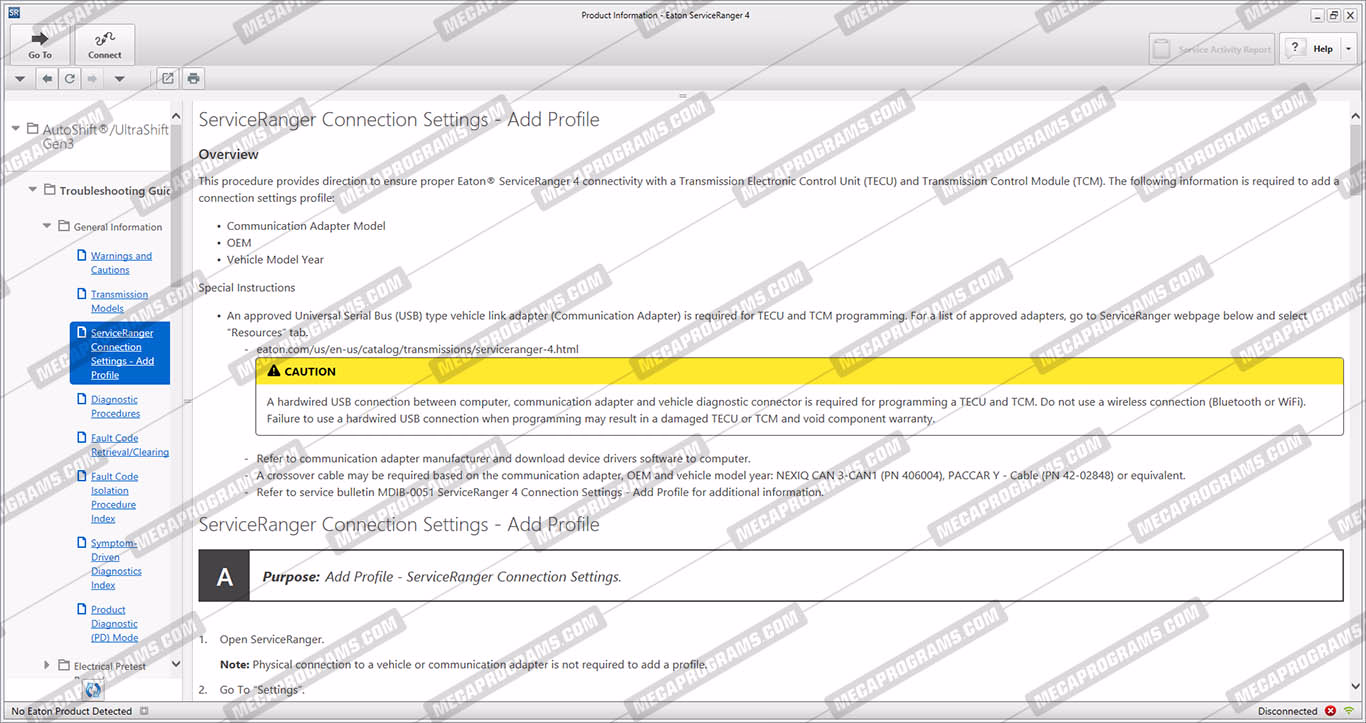Click the red Disconnected status icon
Viewport: 1366px width, 723px height.
1330,711
